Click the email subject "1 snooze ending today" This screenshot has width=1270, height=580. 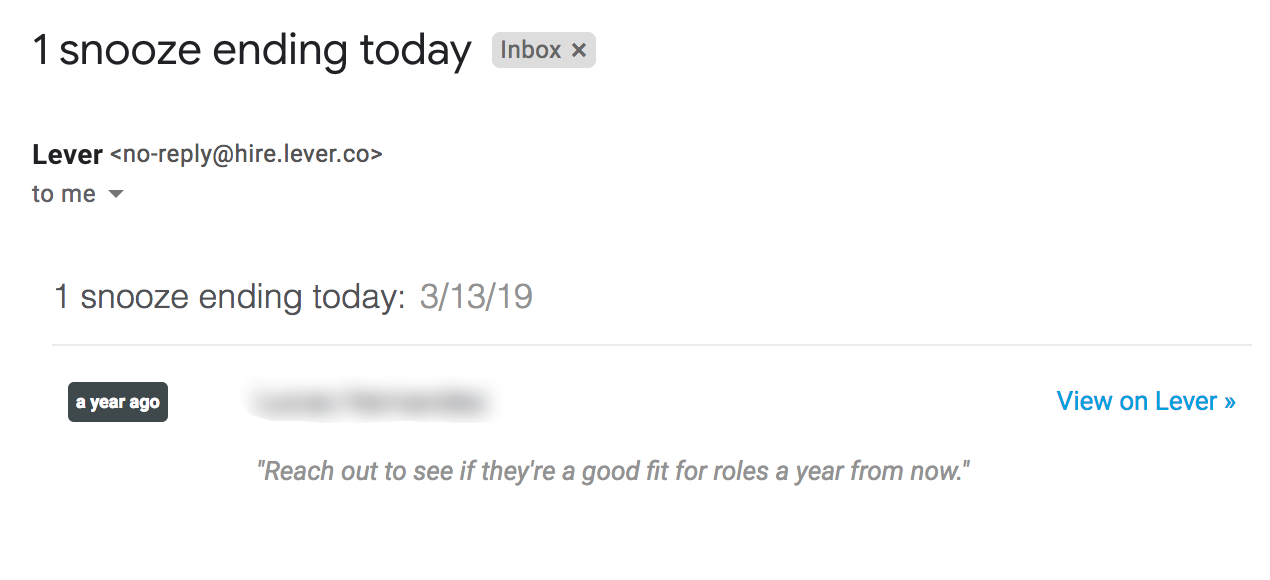[x=251, y=50]
